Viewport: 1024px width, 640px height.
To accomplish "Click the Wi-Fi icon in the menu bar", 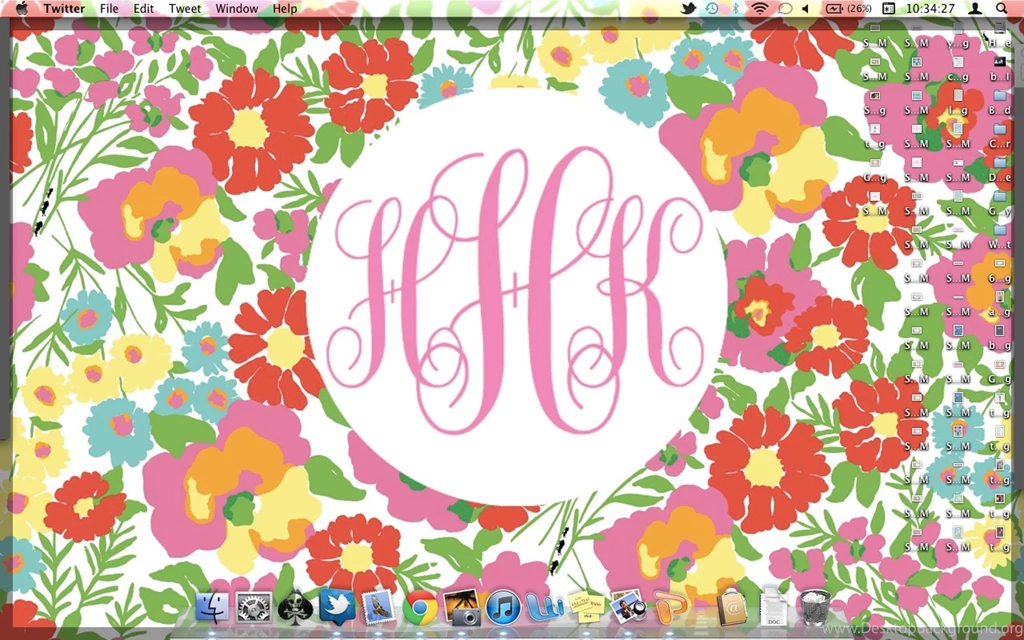I will [x=759, y=9].
